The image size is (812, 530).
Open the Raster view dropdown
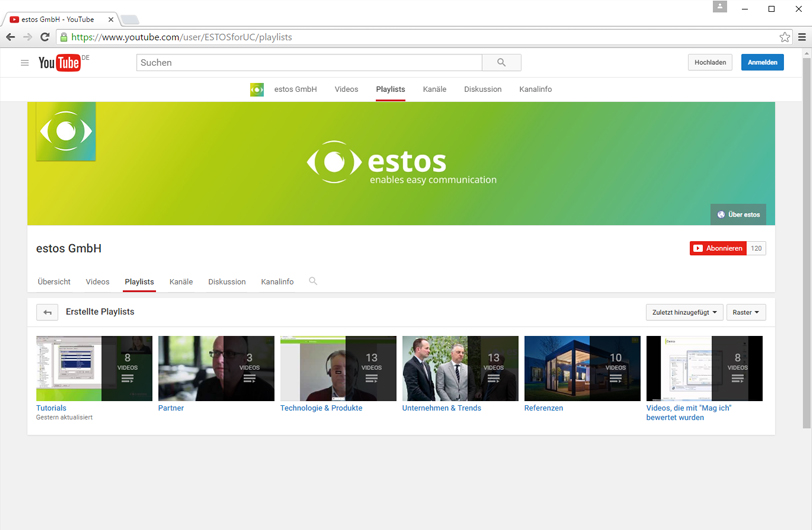click(x=746, y=312)
